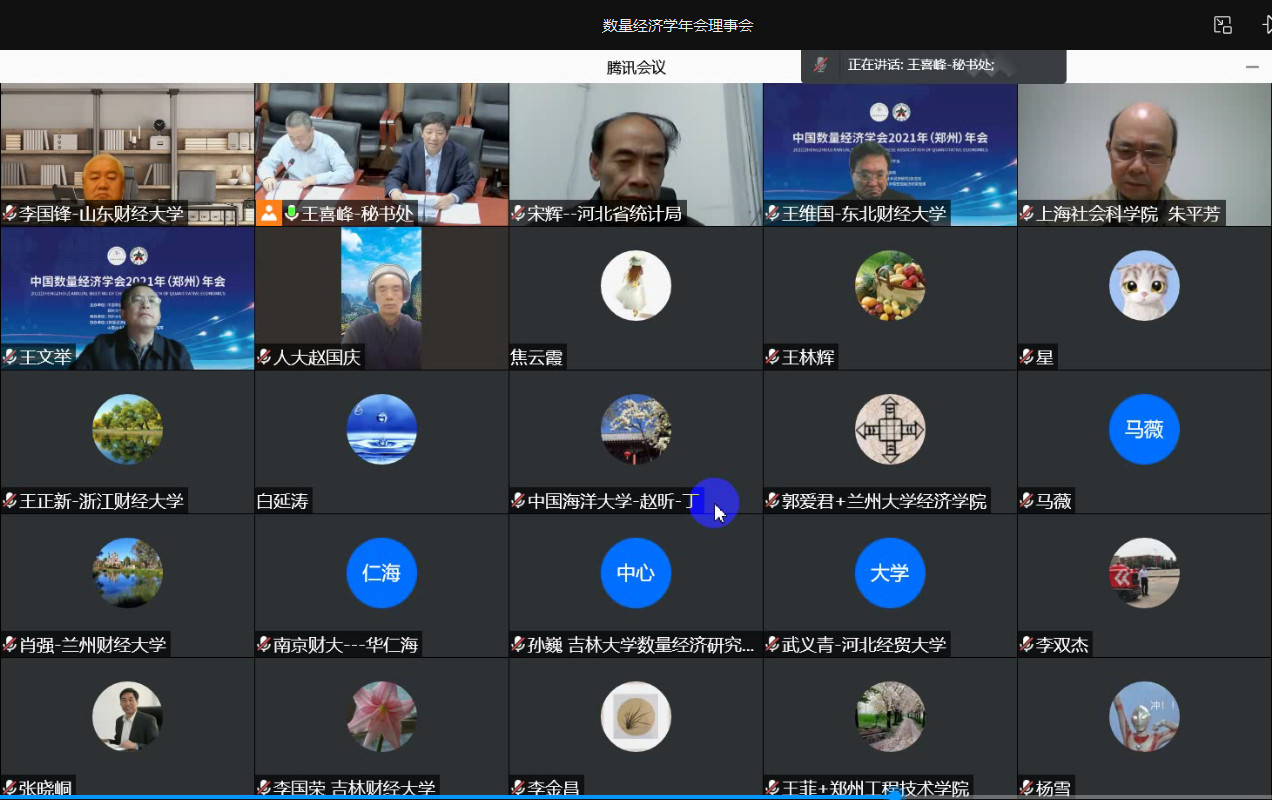Toggle mic indicator beside 李双杰's name
This screenshot has height=800, width=1272.
[x=1026, y=645]
